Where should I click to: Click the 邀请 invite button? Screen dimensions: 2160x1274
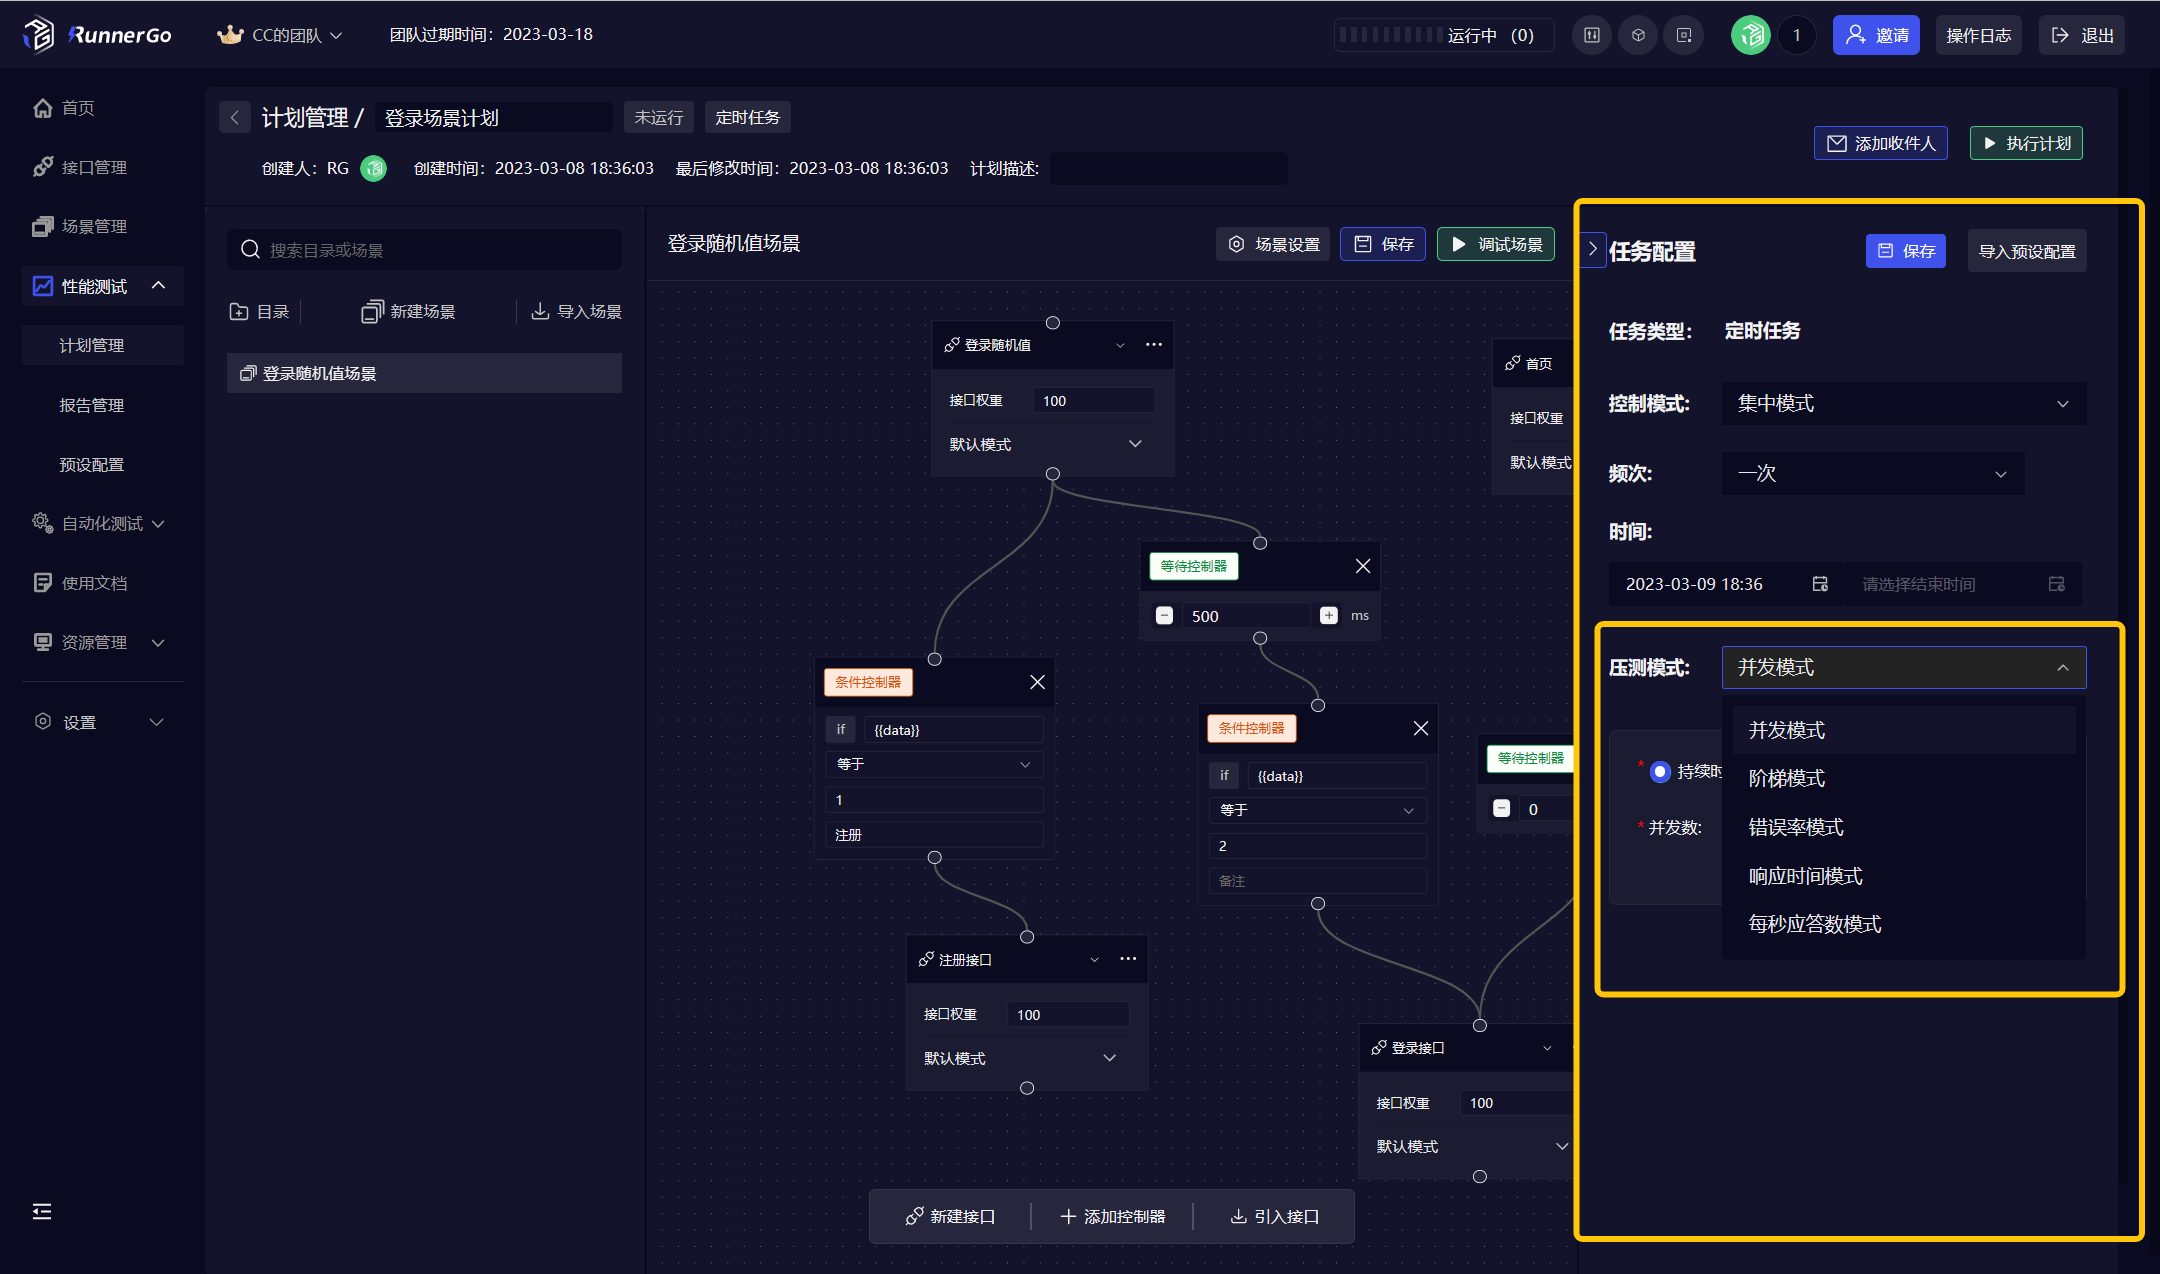1876,35
